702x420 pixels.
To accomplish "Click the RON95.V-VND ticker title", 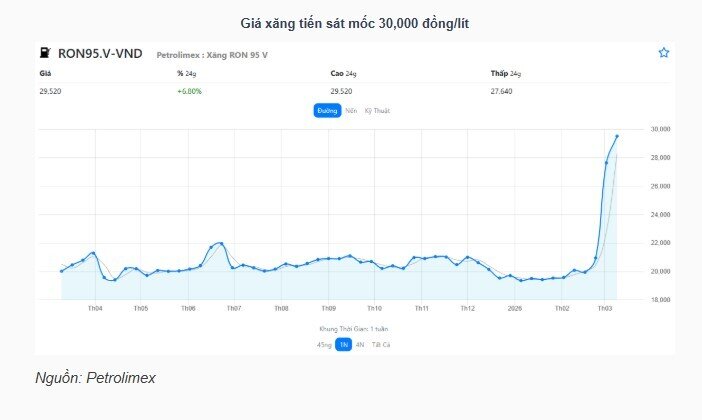I will (100, 53).
